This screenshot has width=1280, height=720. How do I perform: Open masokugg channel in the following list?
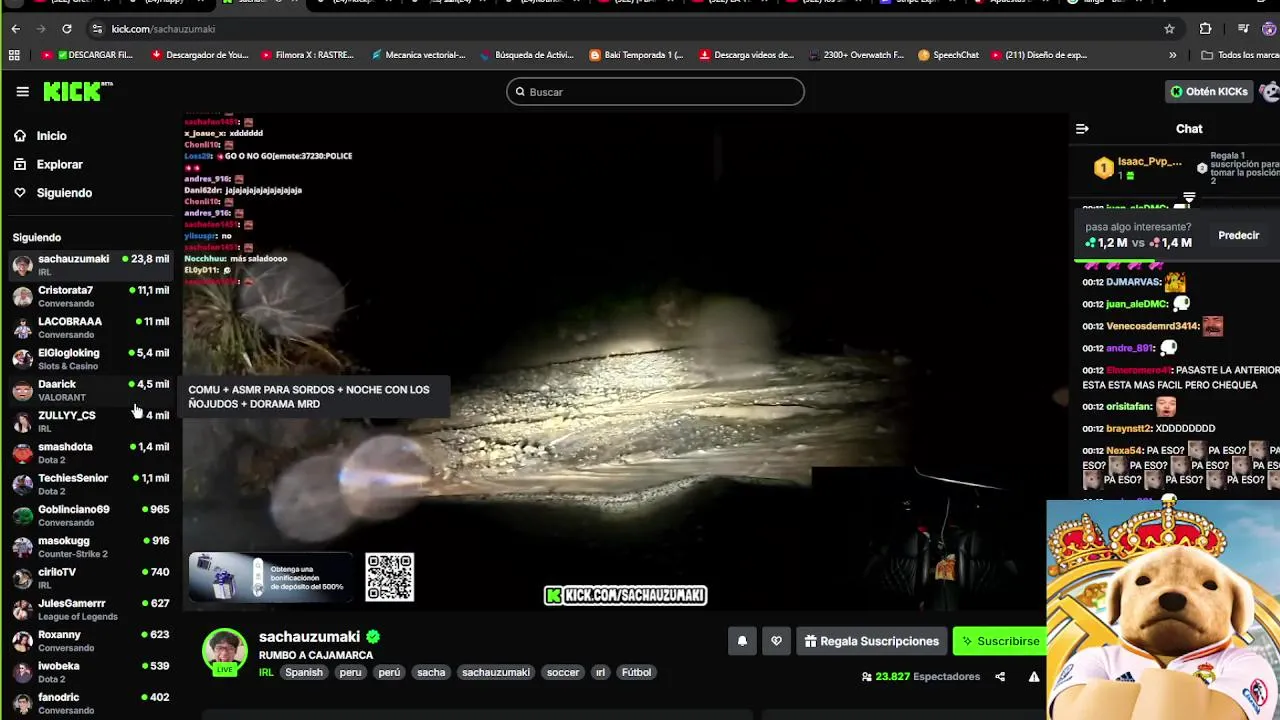click(x=91, y=547)
